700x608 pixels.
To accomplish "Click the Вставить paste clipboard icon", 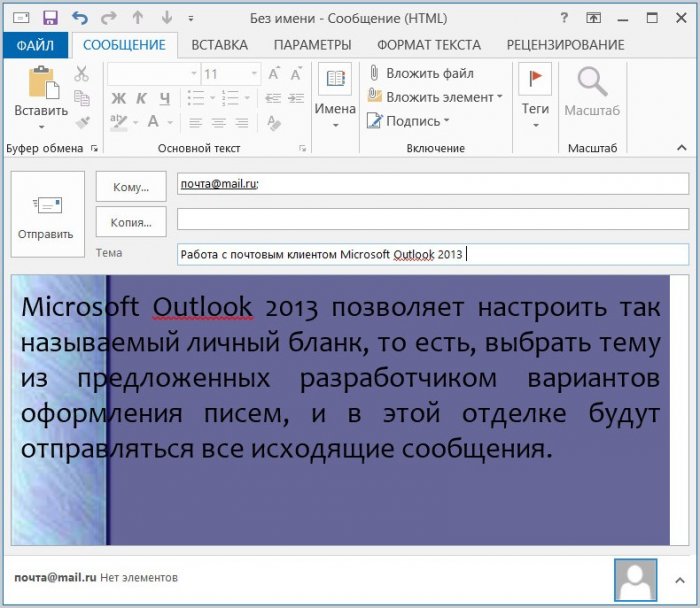I will click(x=43, y=83).
